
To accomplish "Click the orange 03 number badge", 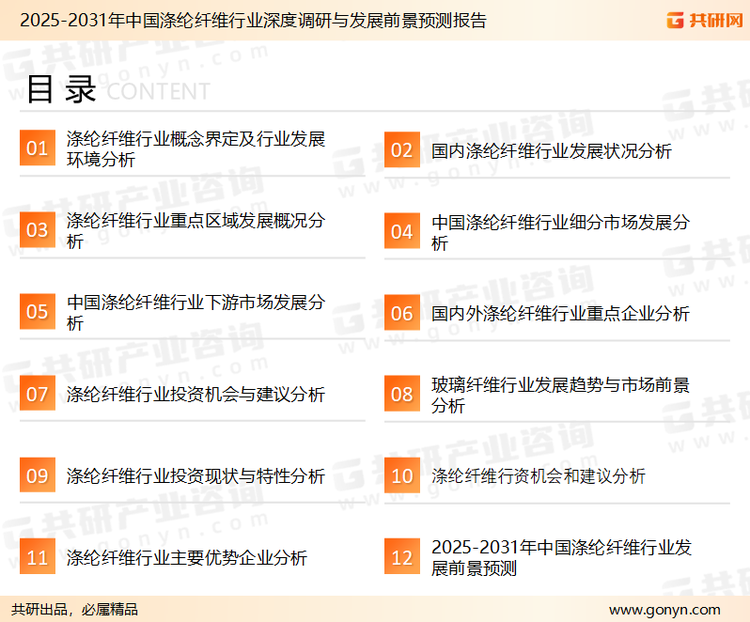I will click(x=37, y=230).
